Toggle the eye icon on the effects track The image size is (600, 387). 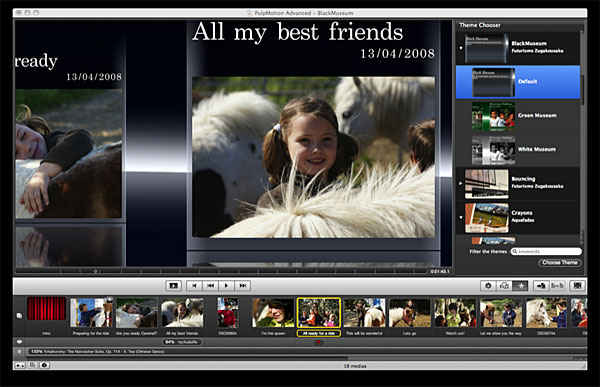(x=19, y=342)
